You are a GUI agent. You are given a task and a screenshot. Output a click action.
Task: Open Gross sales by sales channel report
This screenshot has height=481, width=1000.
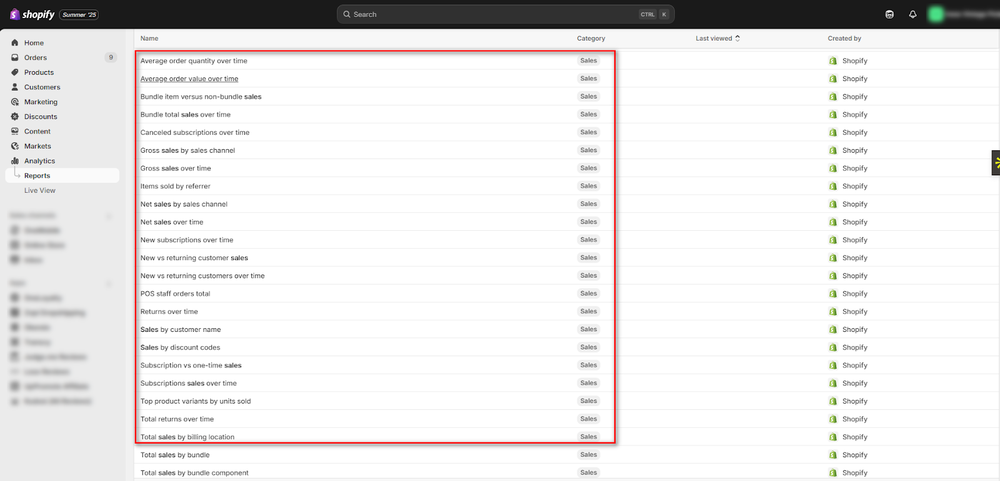pos(188,151)
